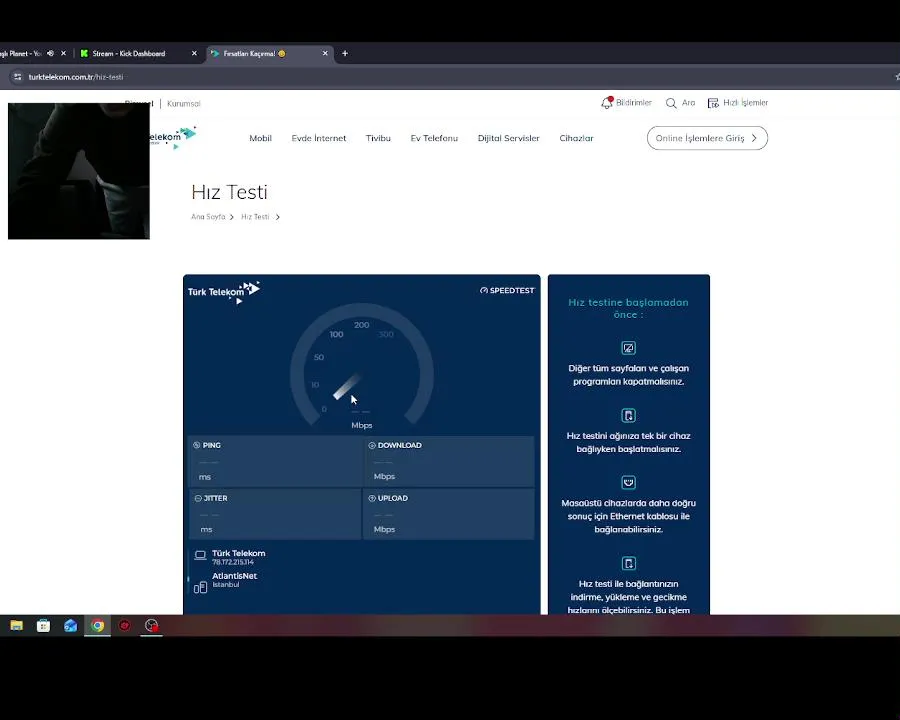Click the single-device tip icon
The height and width of the screenshot is (720, 900).
629,416
